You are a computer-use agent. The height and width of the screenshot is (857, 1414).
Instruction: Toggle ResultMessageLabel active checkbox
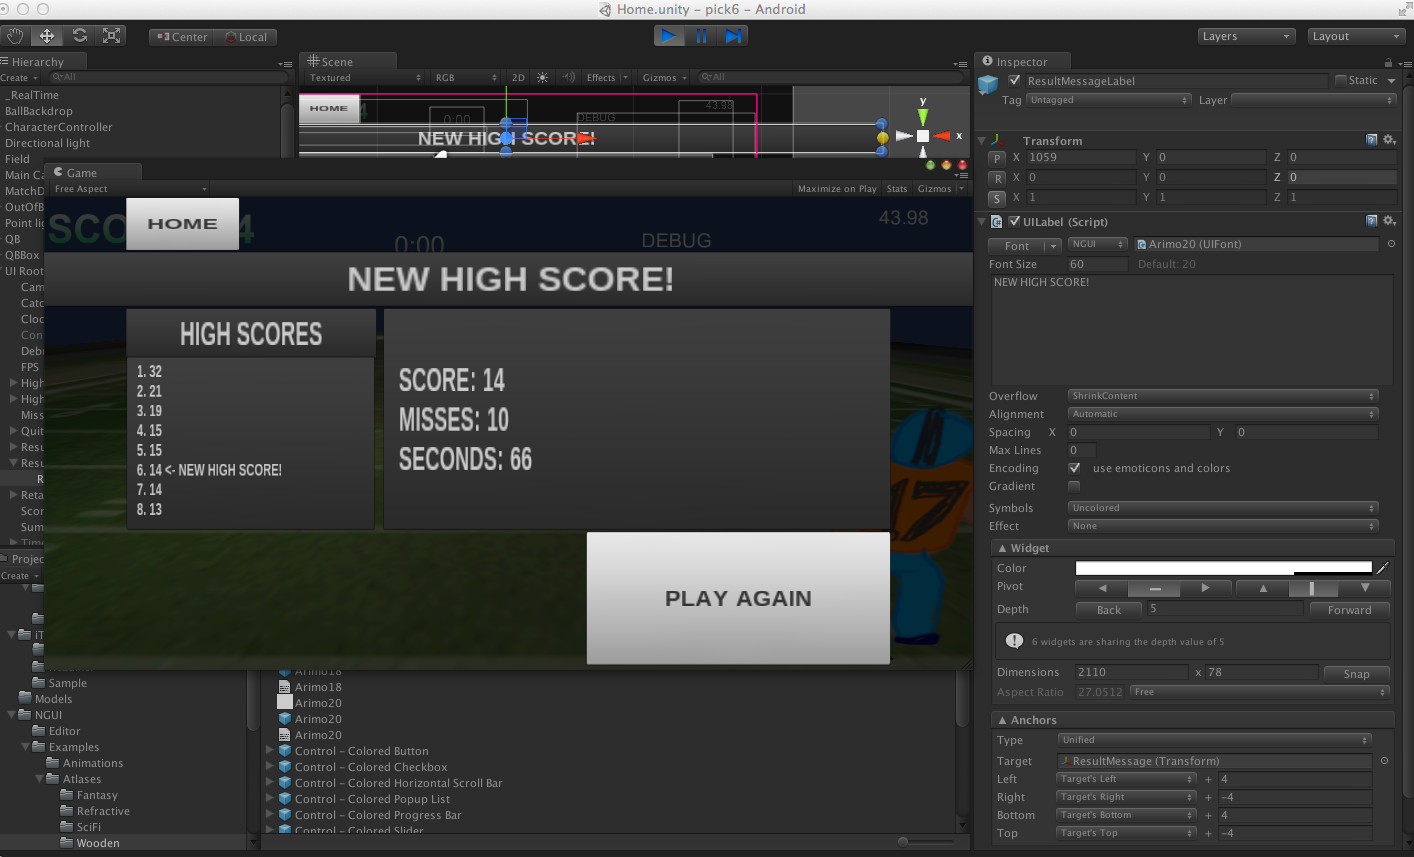(1014, 80)
